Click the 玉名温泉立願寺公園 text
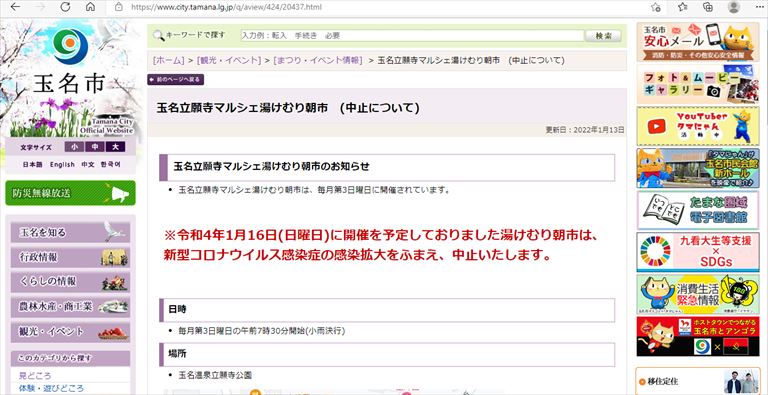The width and height of the screenshot is (768, 395). pyautogui.click(x=216, y=375)
